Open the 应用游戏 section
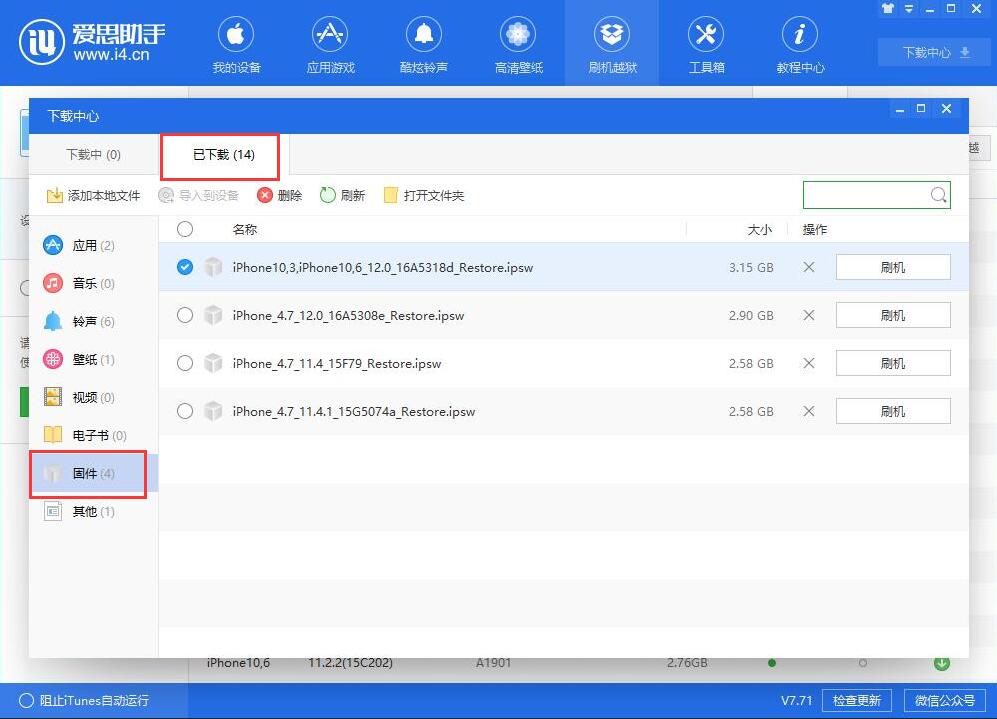This screenshot has width=997, height=719. click(x=330, y=42)
